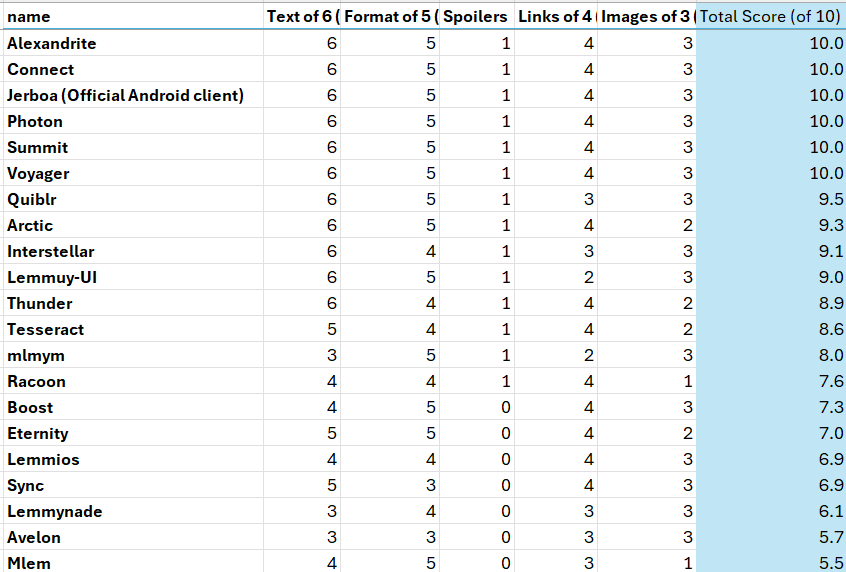Click Tesseract's total score 8.6
The image size is (846, 572).
(771, 329)
